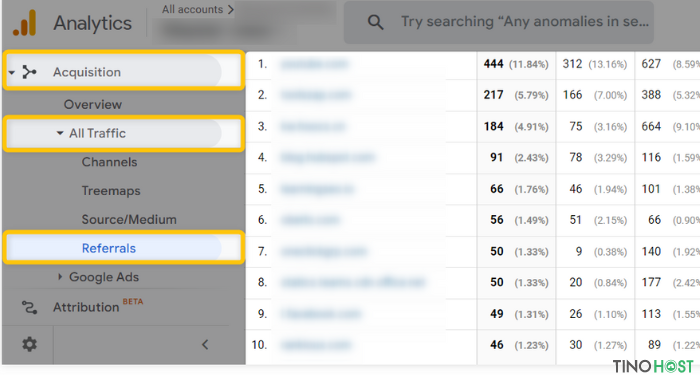Click users value 184 (4.91%)
The image size is (700, 375).
coord(516,127)
